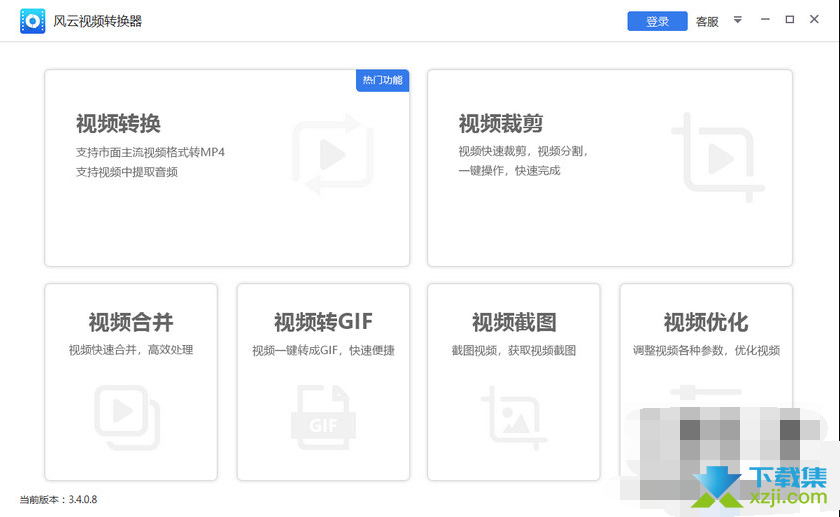Click the 登录 login button

pyautogui.click(x=657, y=21)
